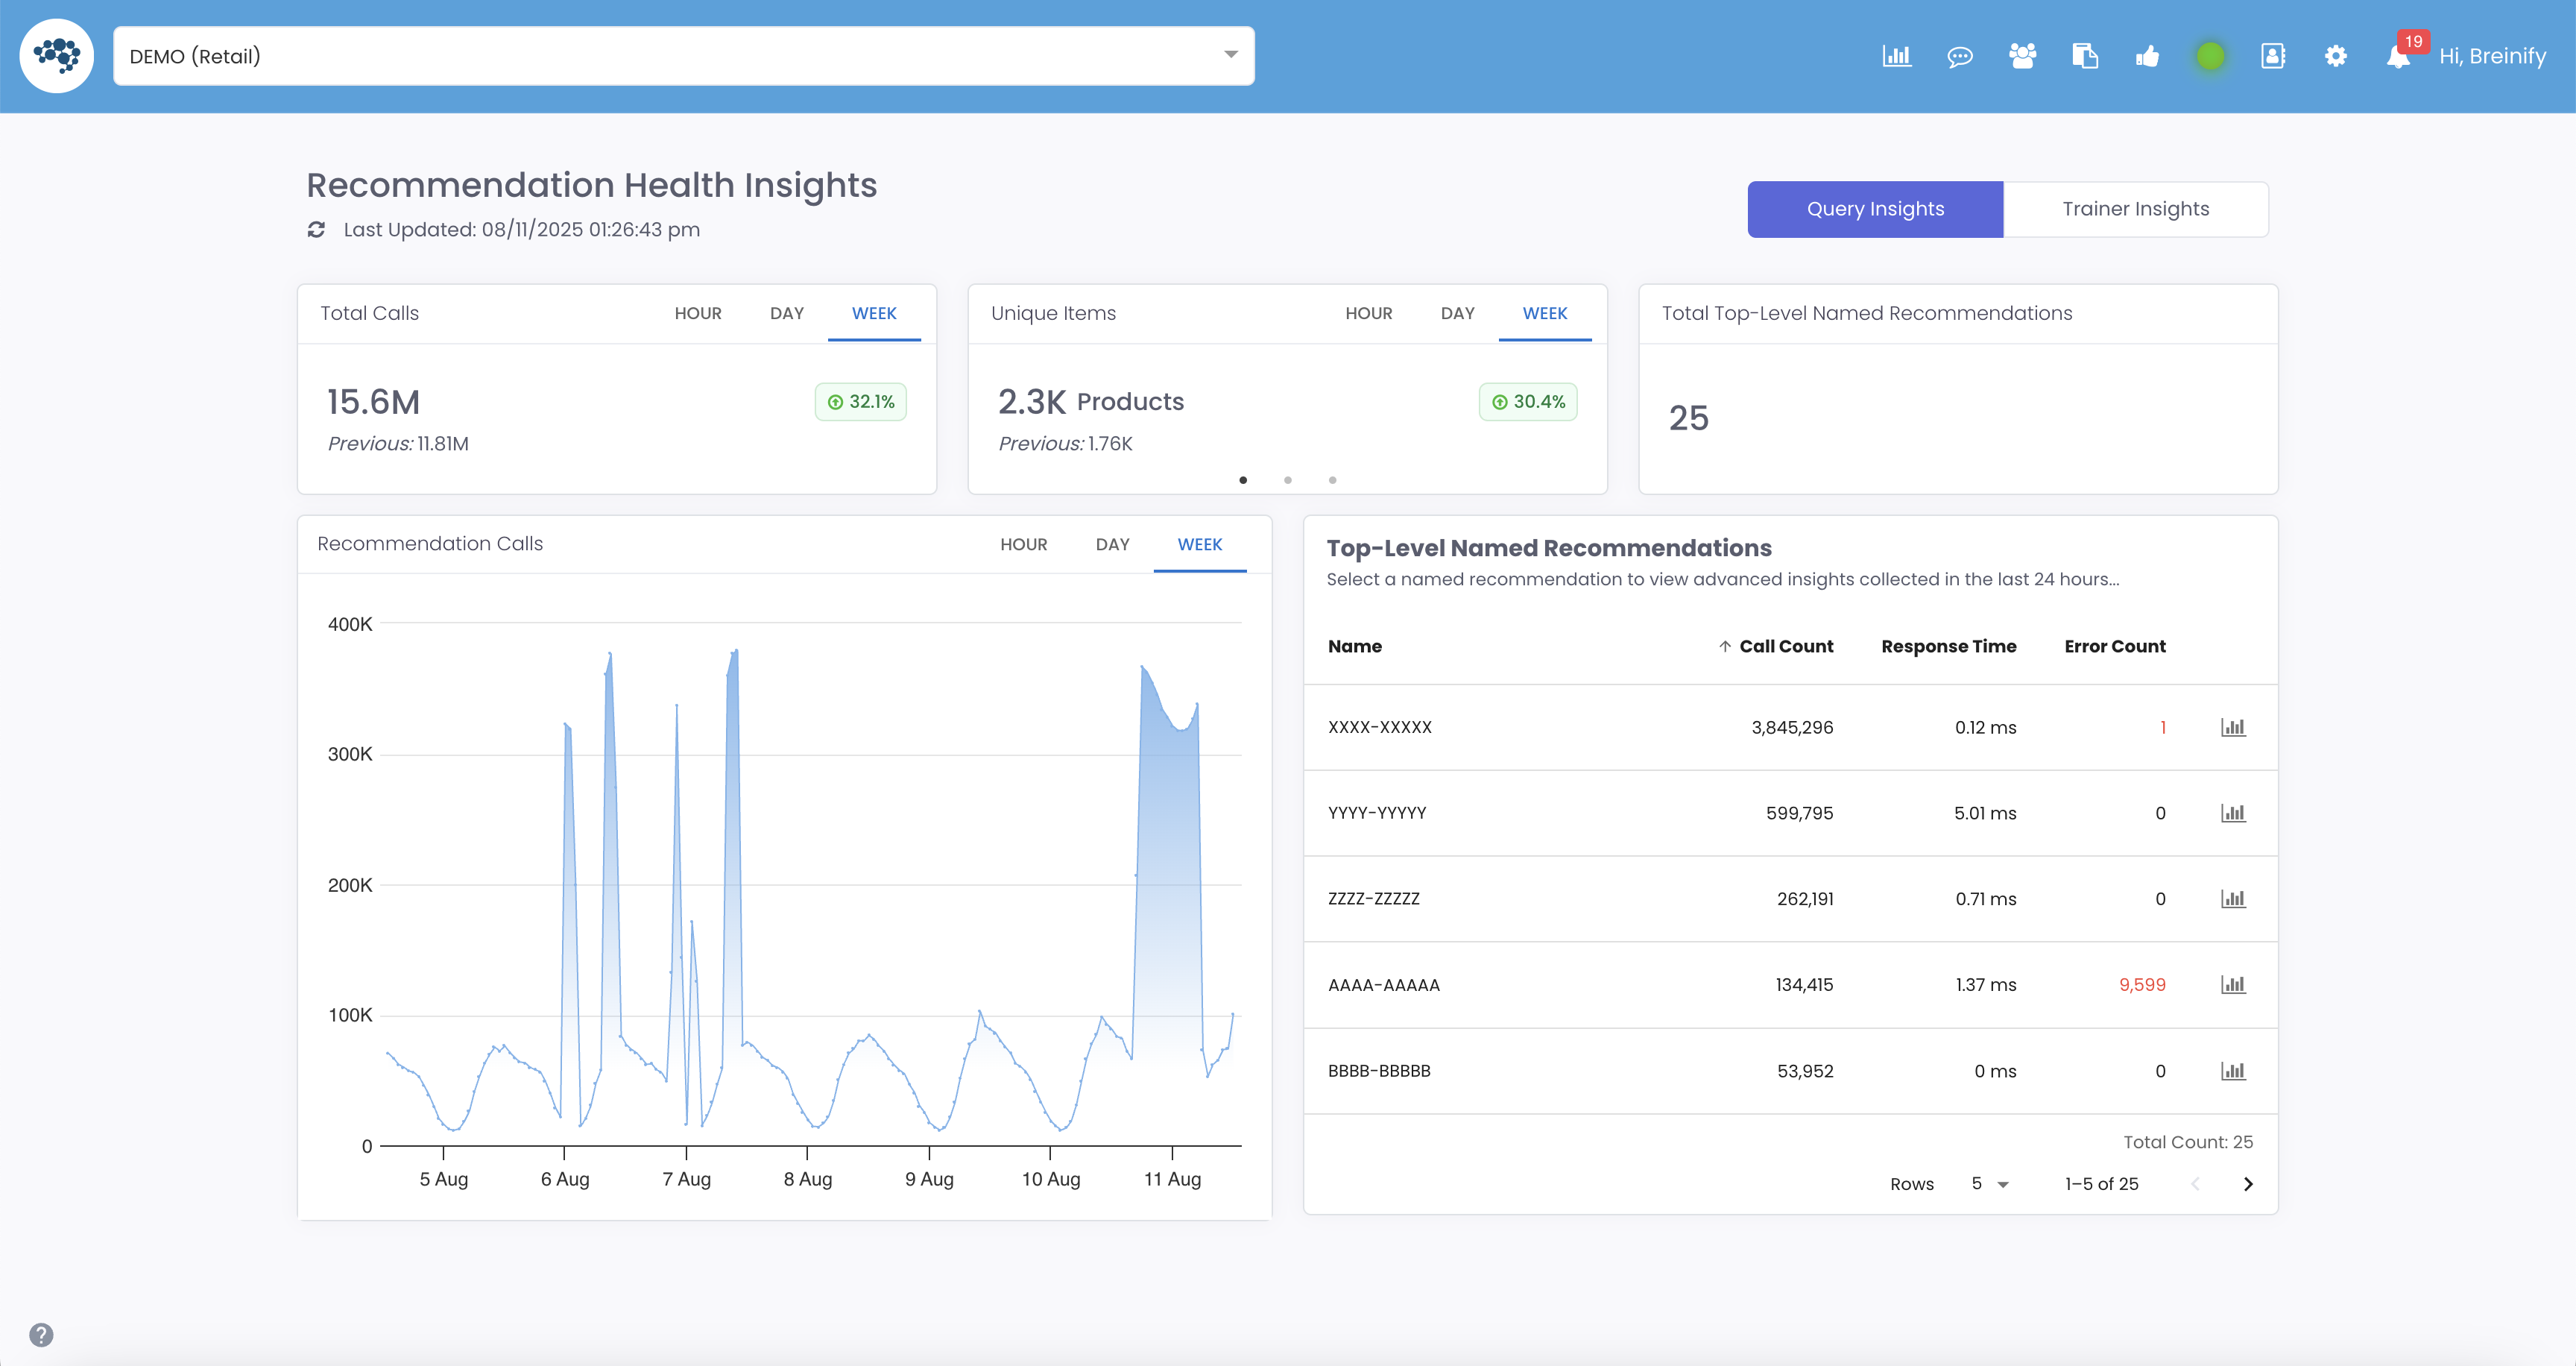Sort table by Call Count column
This screenshot has width=2576, height=1366.
click(x=1785, y=646)
